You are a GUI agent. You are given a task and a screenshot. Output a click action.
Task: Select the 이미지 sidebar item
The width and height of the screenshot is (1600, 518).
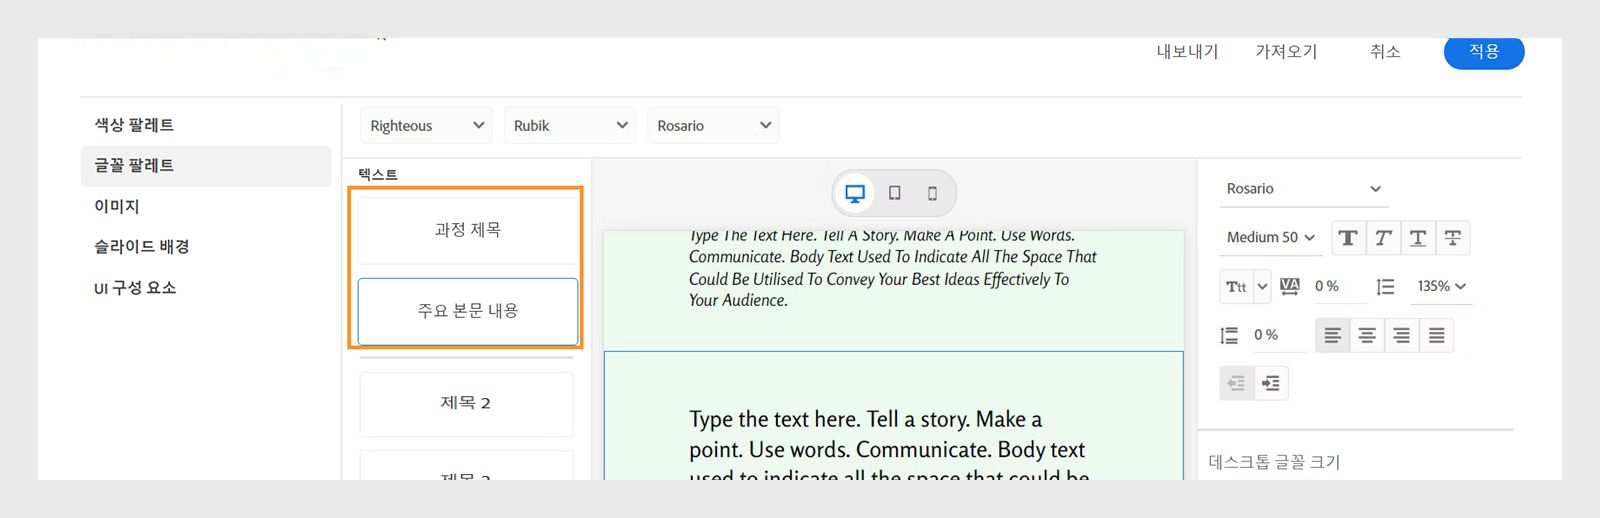(117, 207)
